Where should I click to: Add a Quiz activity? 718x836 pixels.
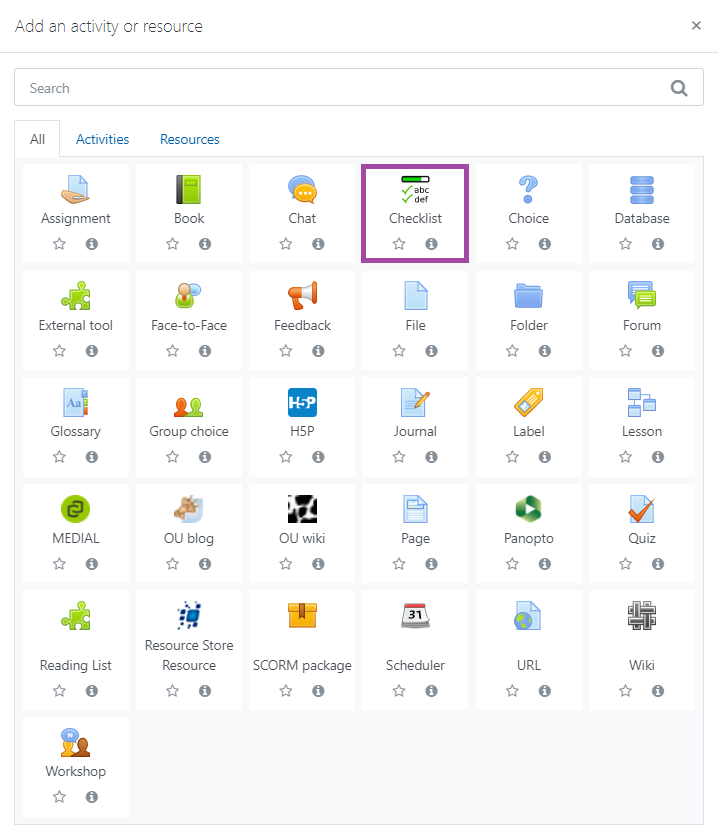[x=641, y=521]
